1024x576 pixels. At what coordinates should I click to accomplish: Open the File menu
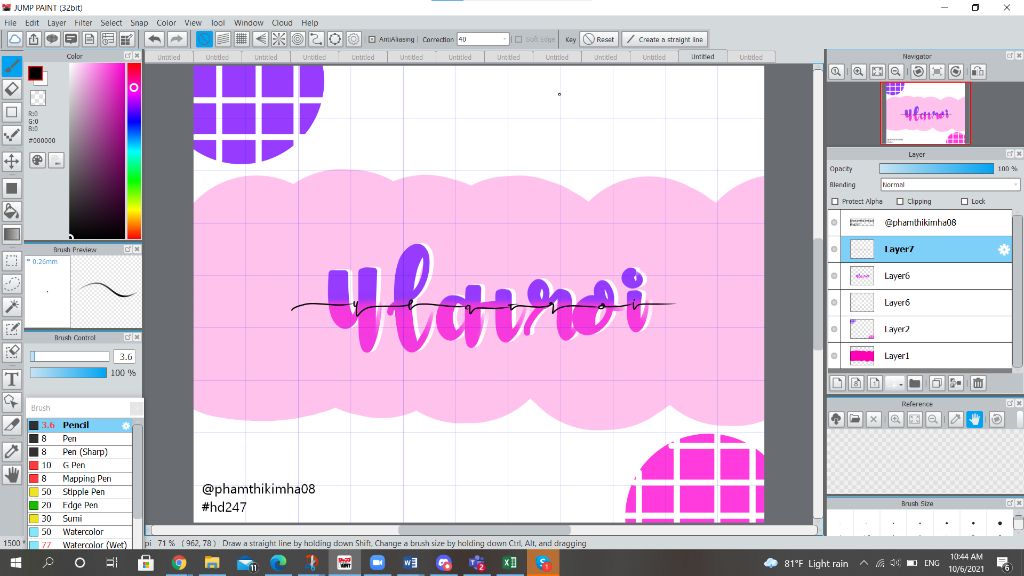point(10,22)
